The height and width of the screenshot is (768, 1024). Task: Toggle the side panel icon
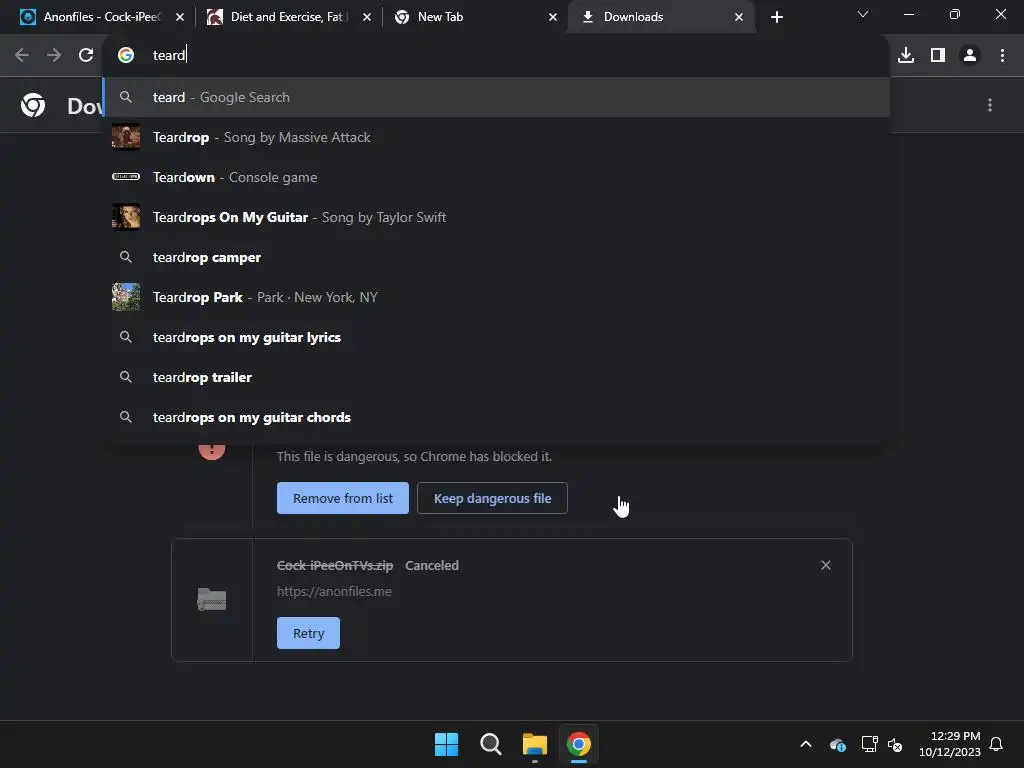(938, 55)
